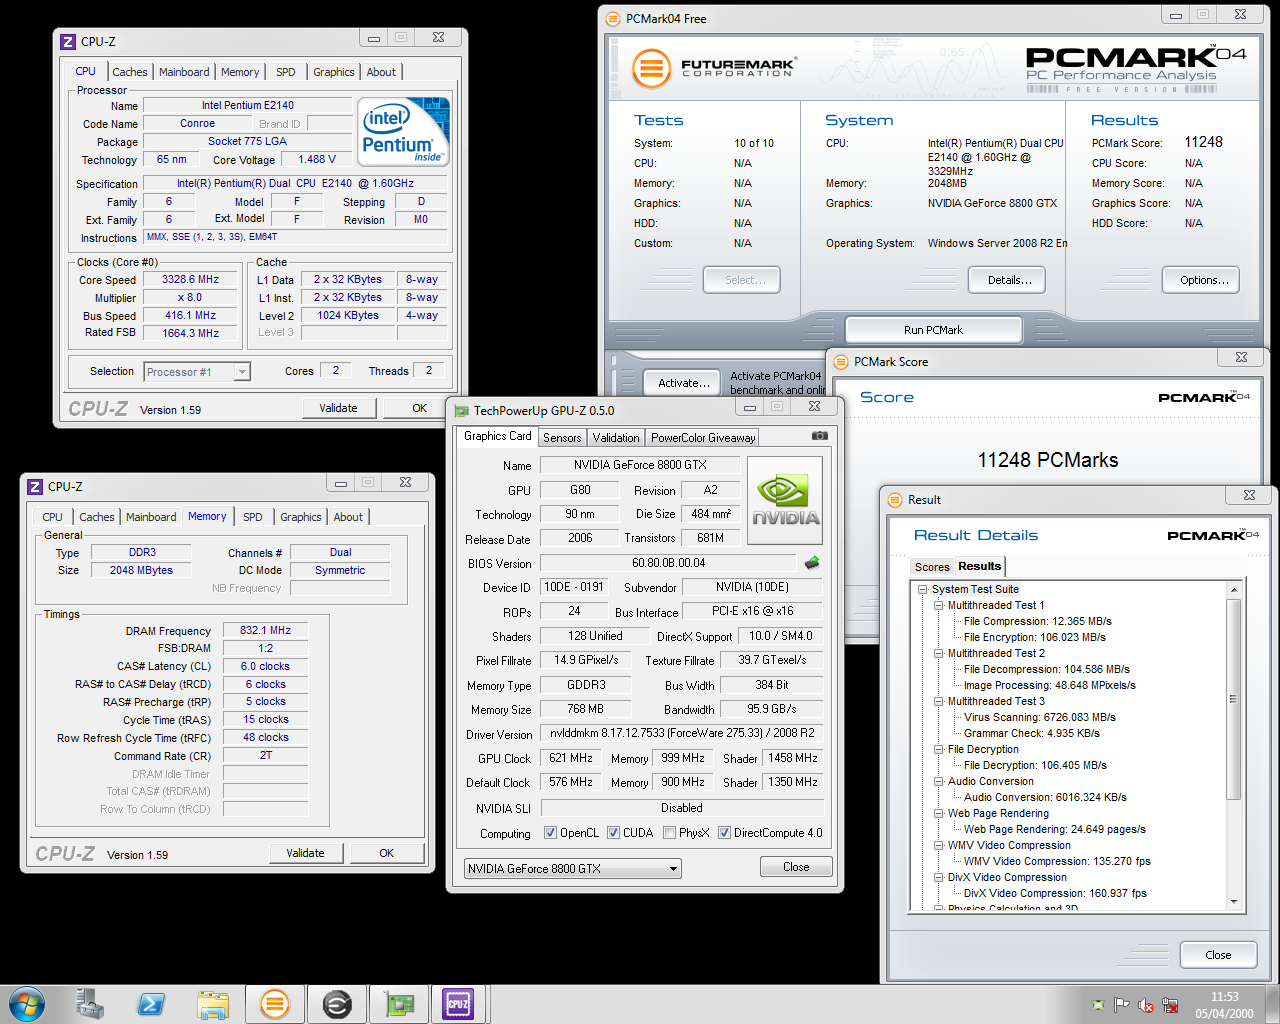Collapse the WMV Video Compression node

pyautogui.click(x=939, y=846)
